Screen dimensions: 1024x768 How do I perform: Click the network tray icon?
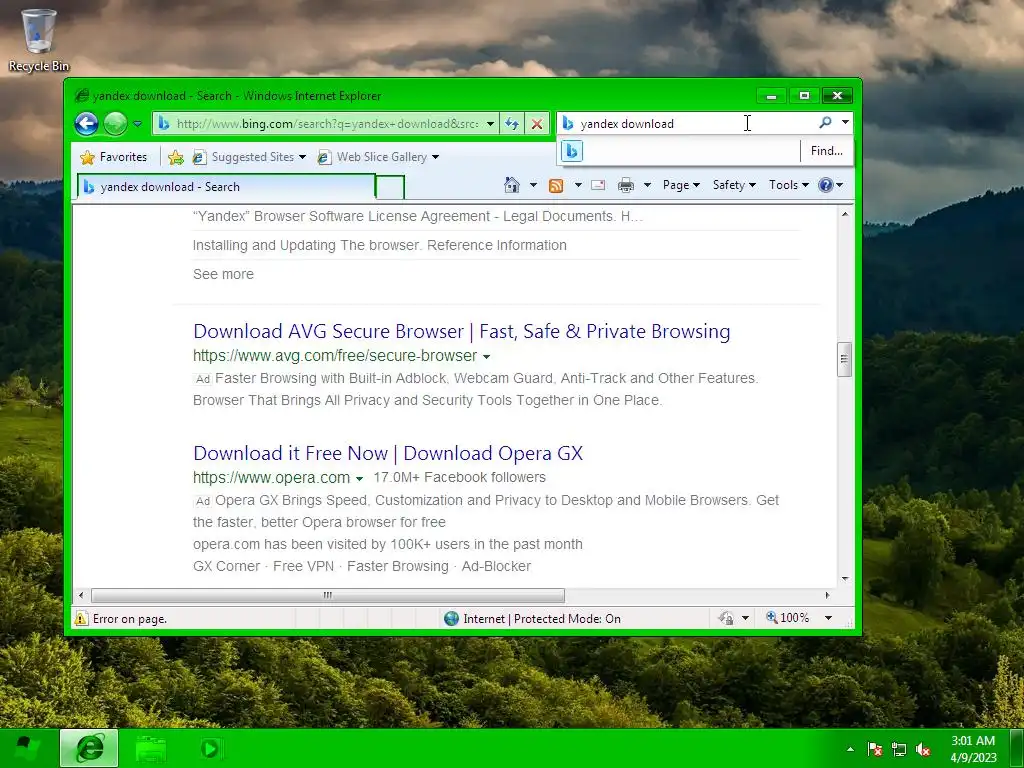[899, 749]
